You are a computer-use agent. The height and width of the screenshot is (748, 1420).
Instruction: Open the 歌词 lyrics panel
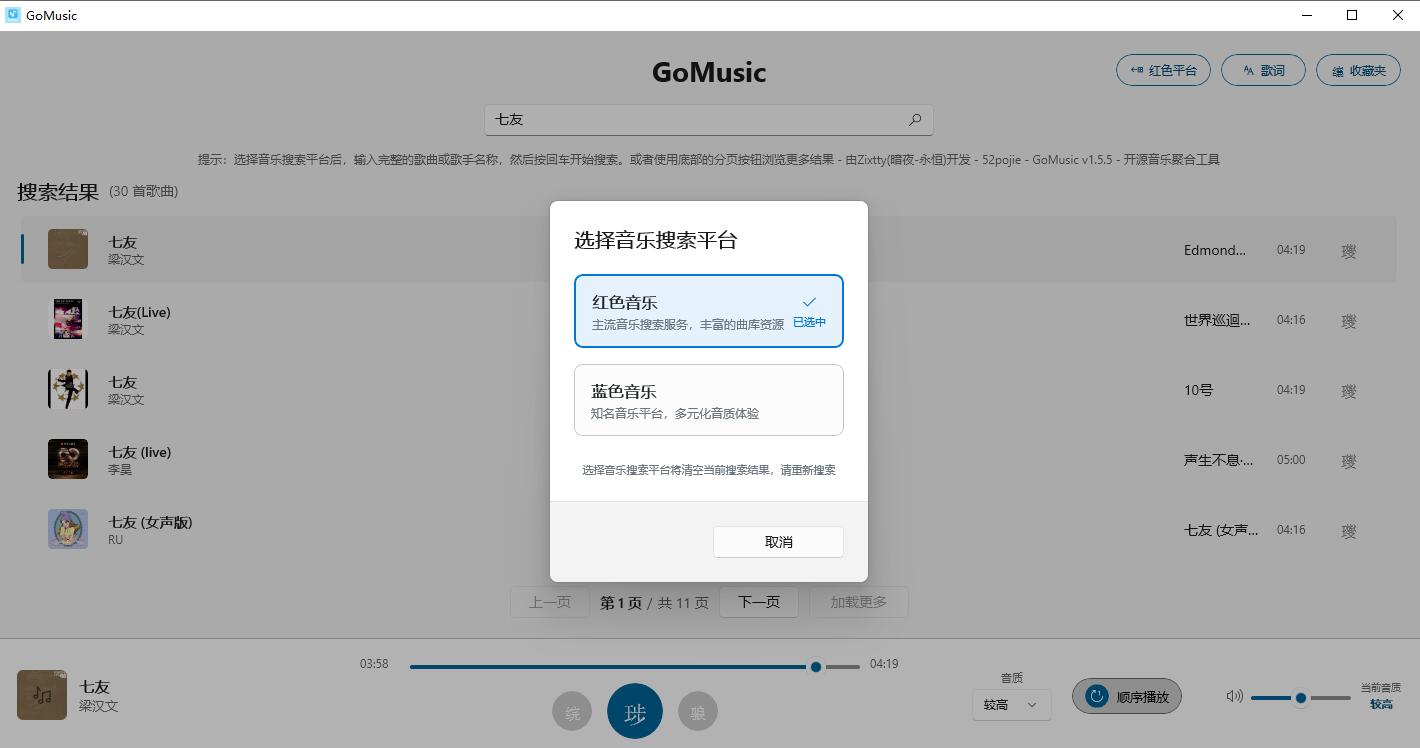coord(1263,70)
